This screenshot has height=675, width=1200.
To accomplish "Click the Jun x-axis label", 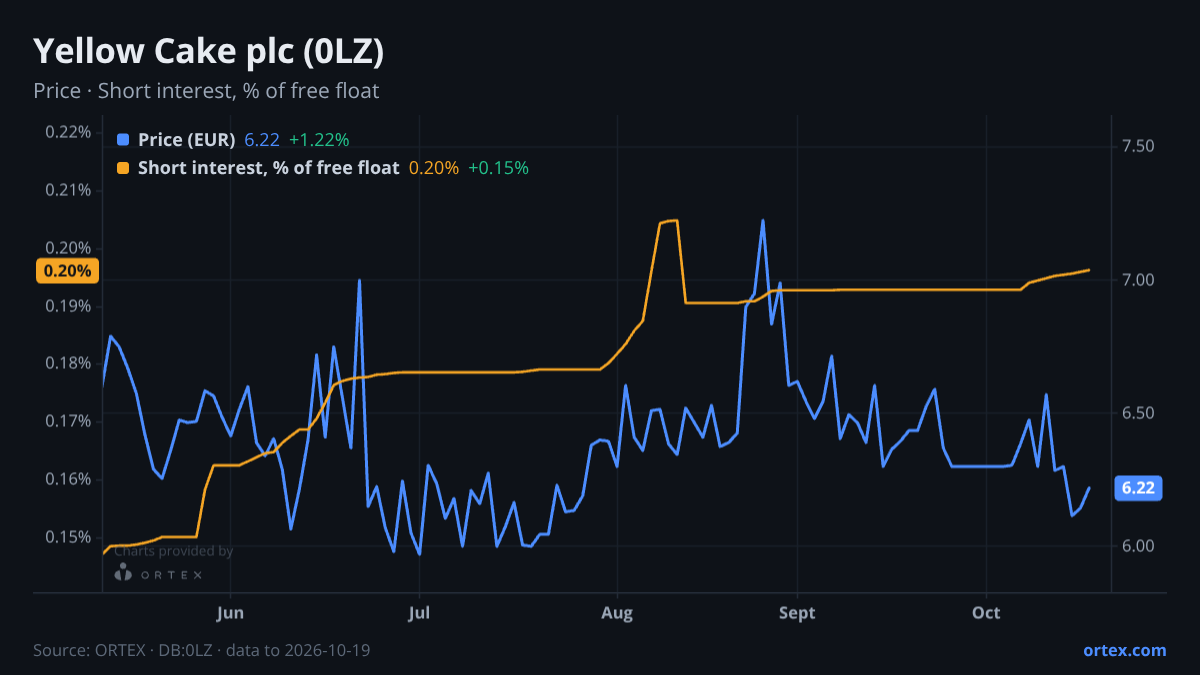I will (230, 612).
